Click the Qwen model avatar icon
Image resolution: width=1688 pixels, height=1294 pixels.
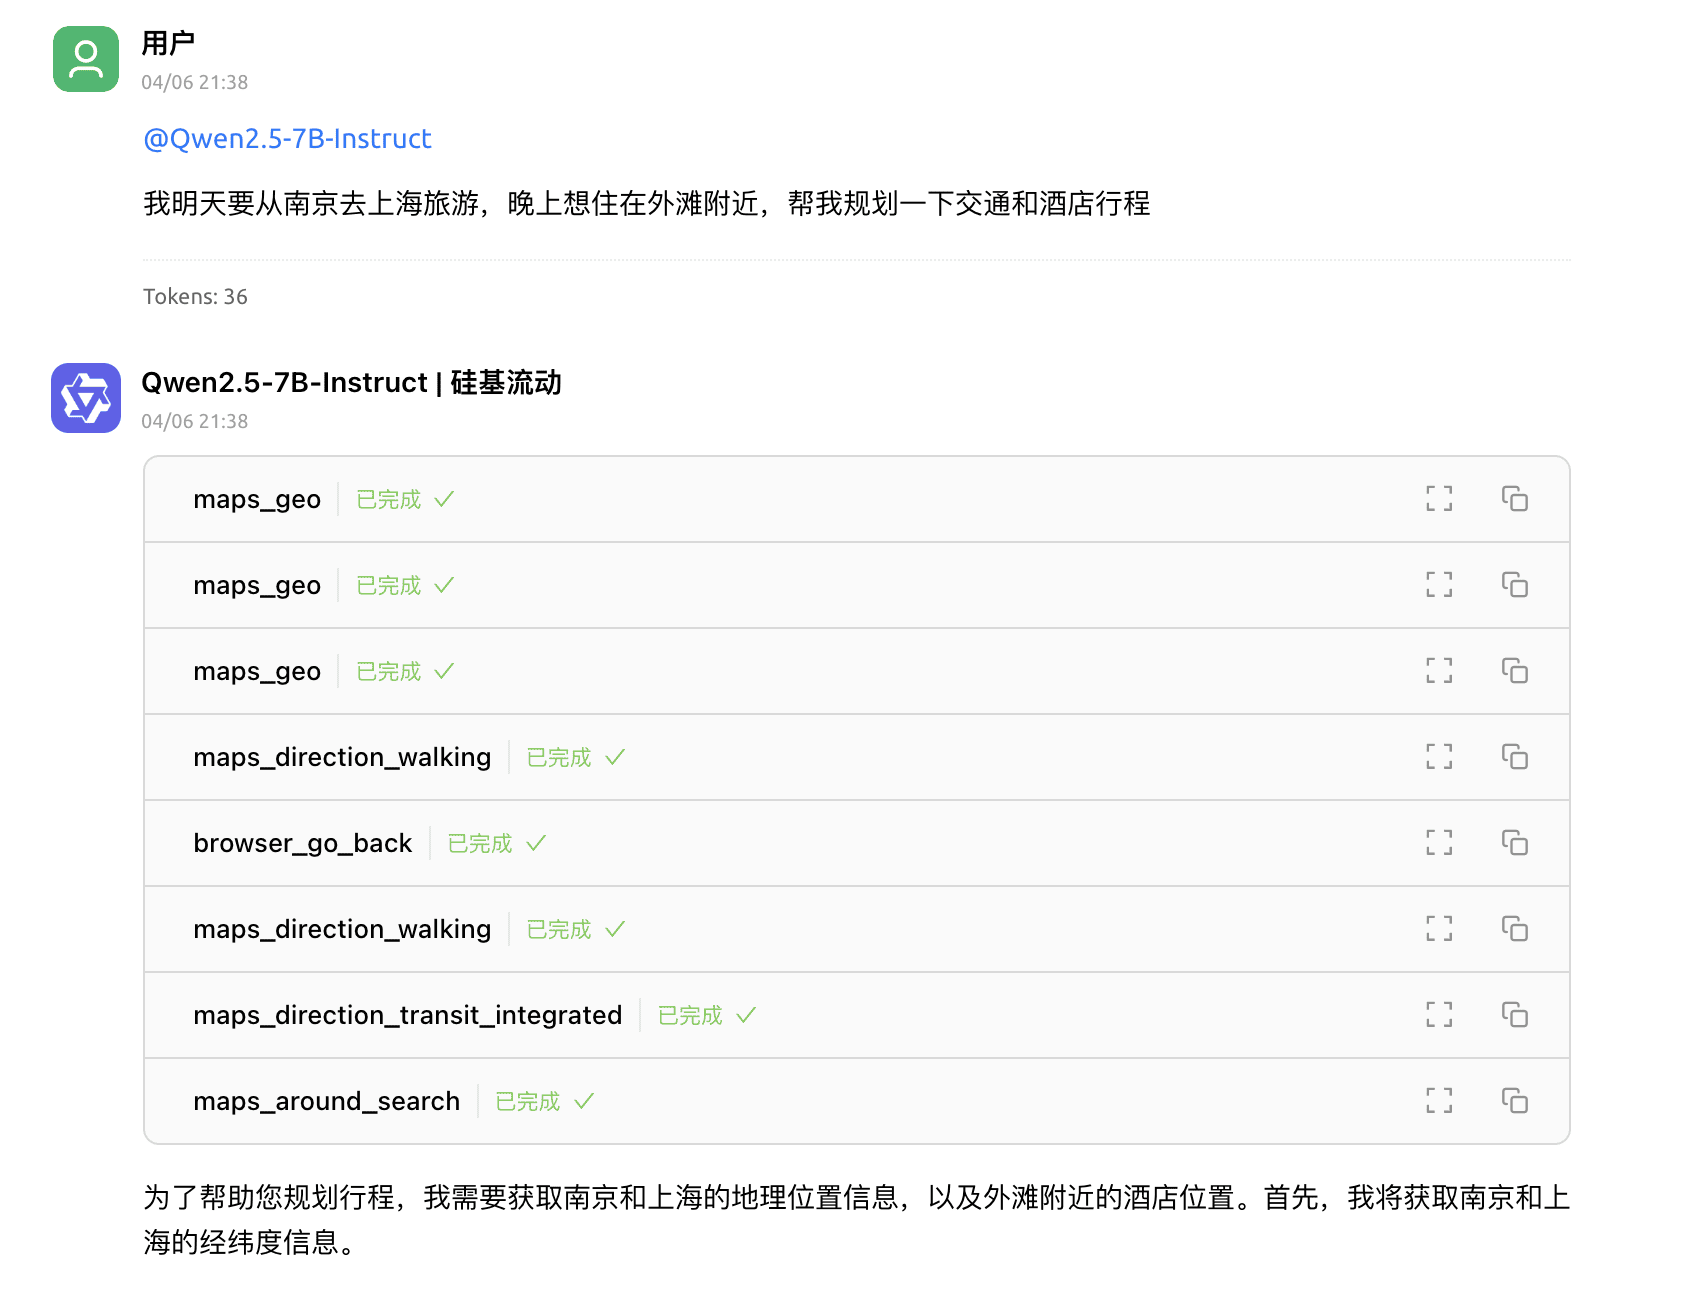(x=86, y=398)
